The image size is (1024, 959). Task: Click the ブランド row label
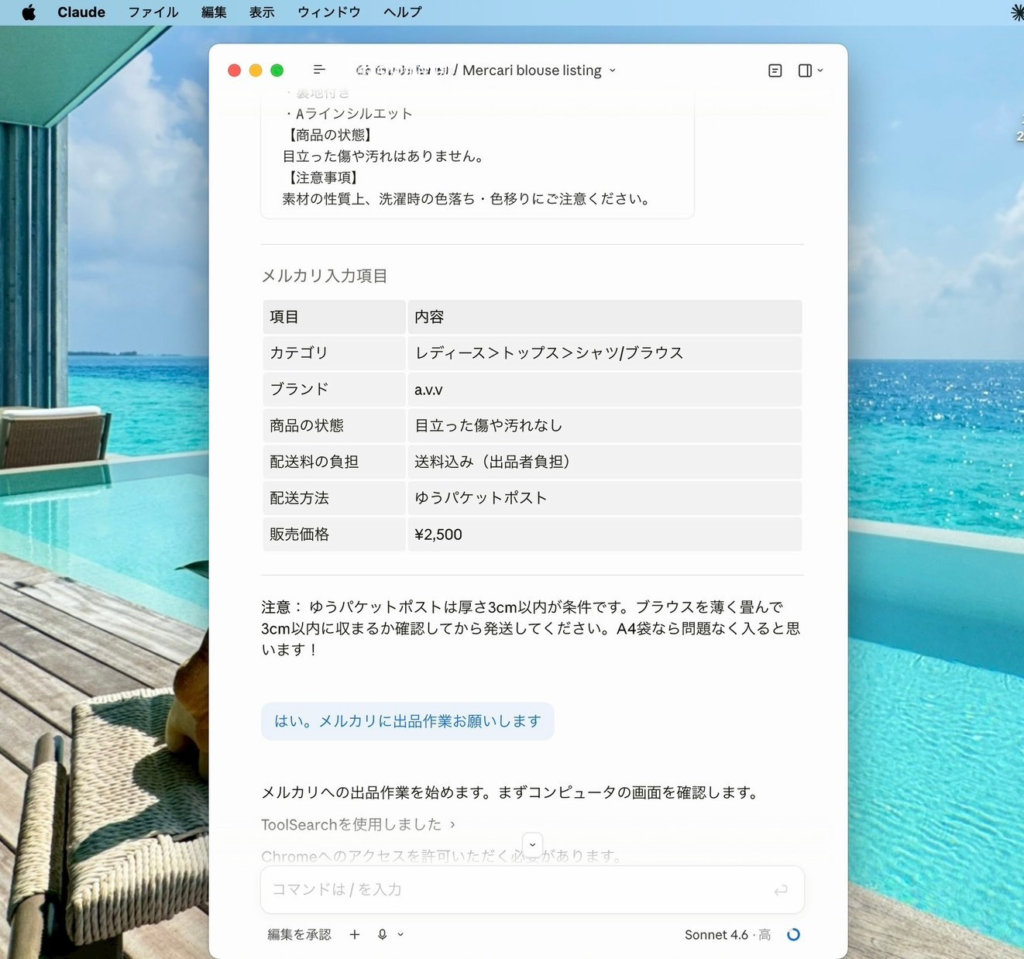334,389
